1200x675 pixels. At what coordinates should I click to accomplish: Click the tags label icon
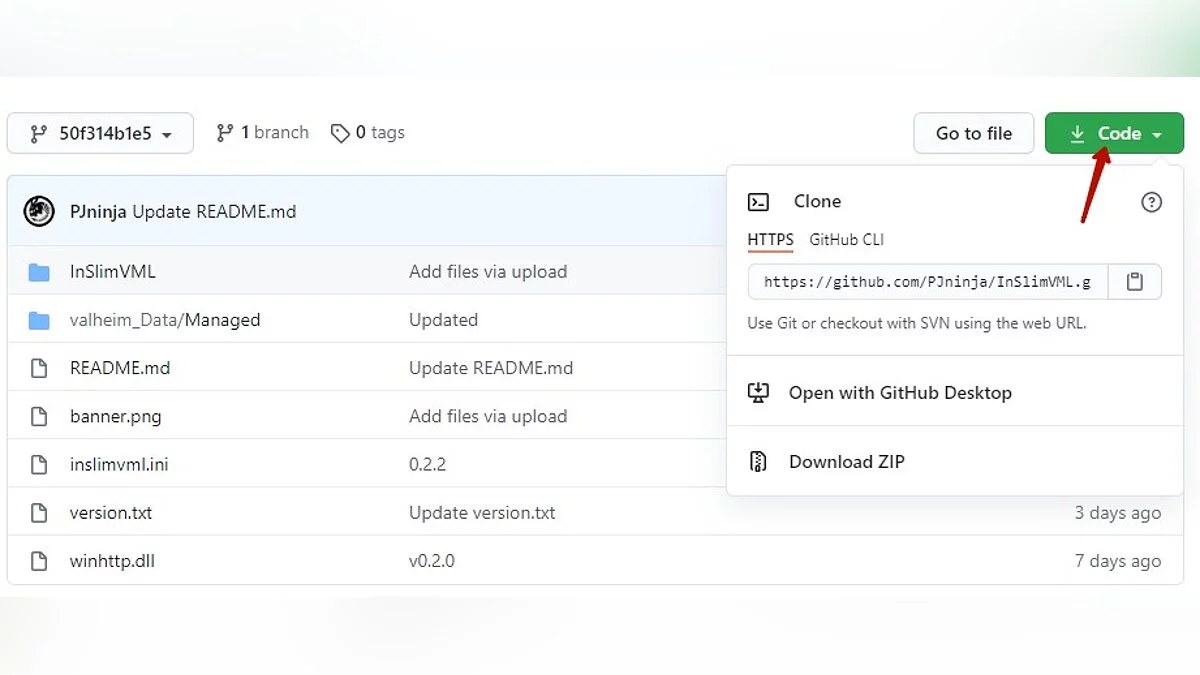tap(340, 133)
